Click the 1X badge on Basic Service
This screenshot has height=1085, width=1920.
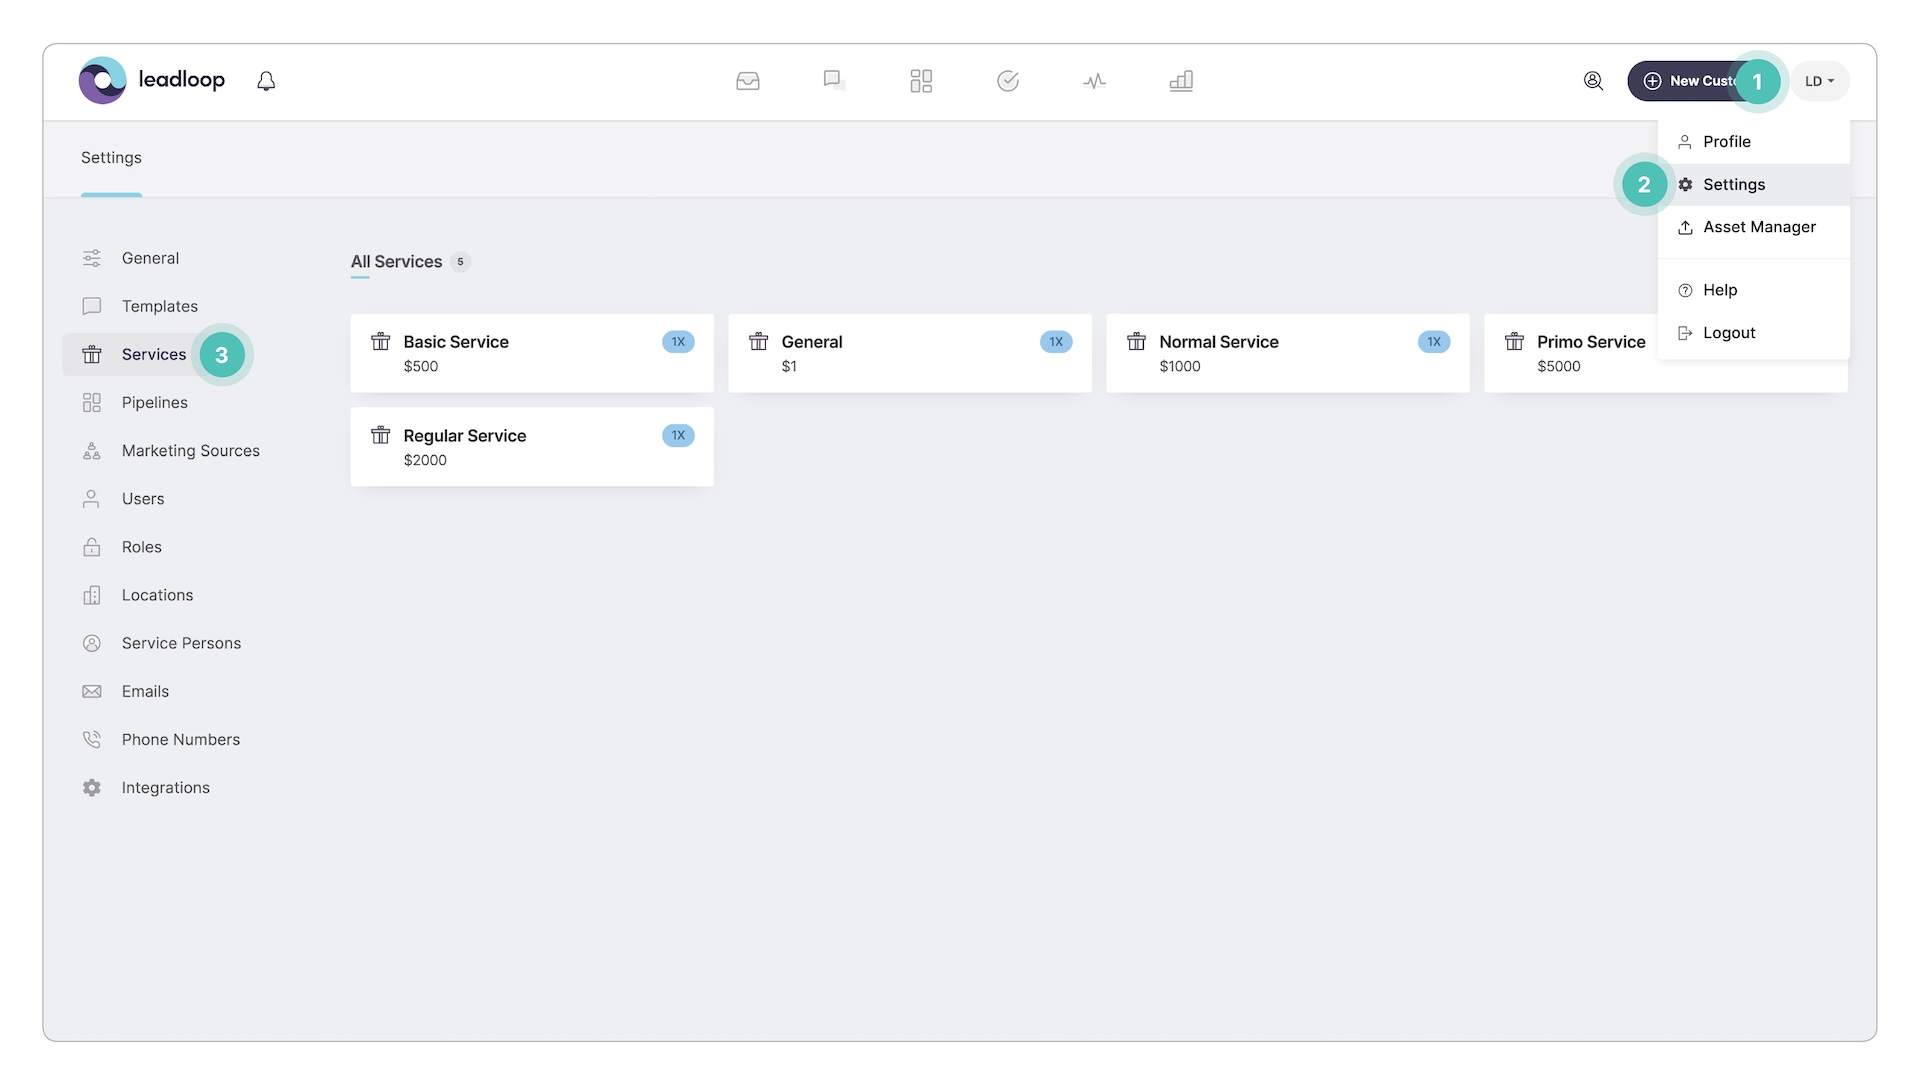679,341
